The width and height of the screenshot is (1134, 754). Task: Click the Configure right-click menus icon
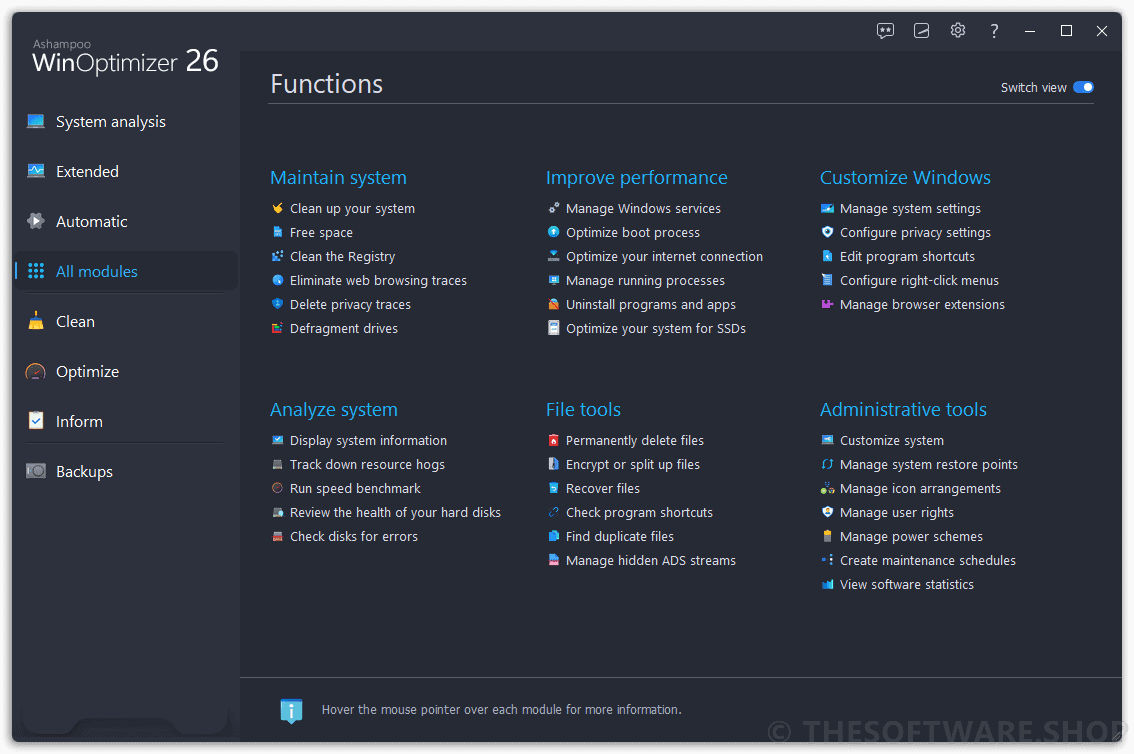coord(827,280)
